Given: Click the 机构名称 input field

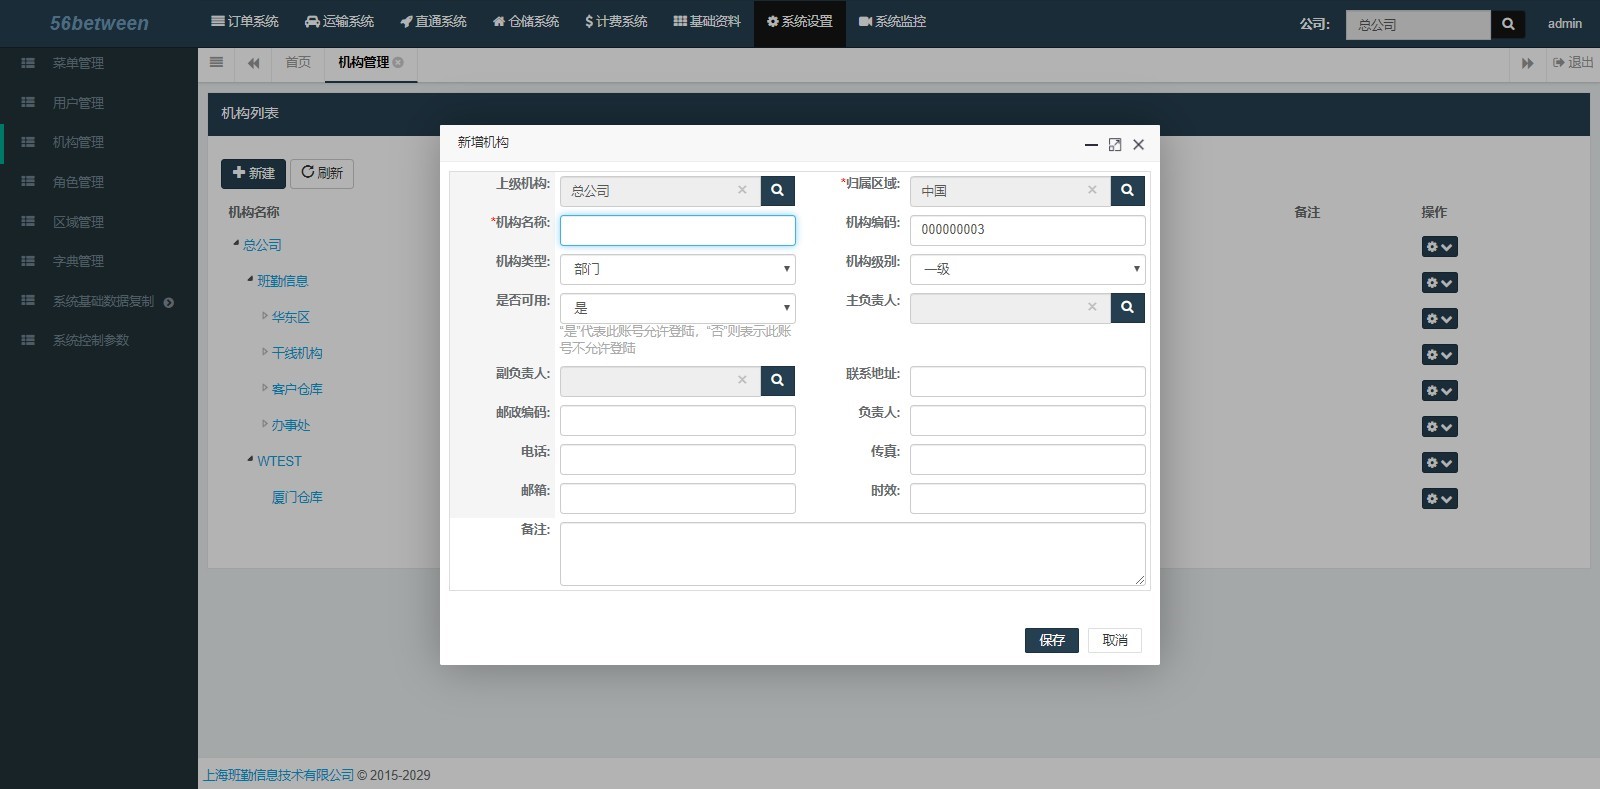Looking at the screenshot, I should tap(678, 230).
